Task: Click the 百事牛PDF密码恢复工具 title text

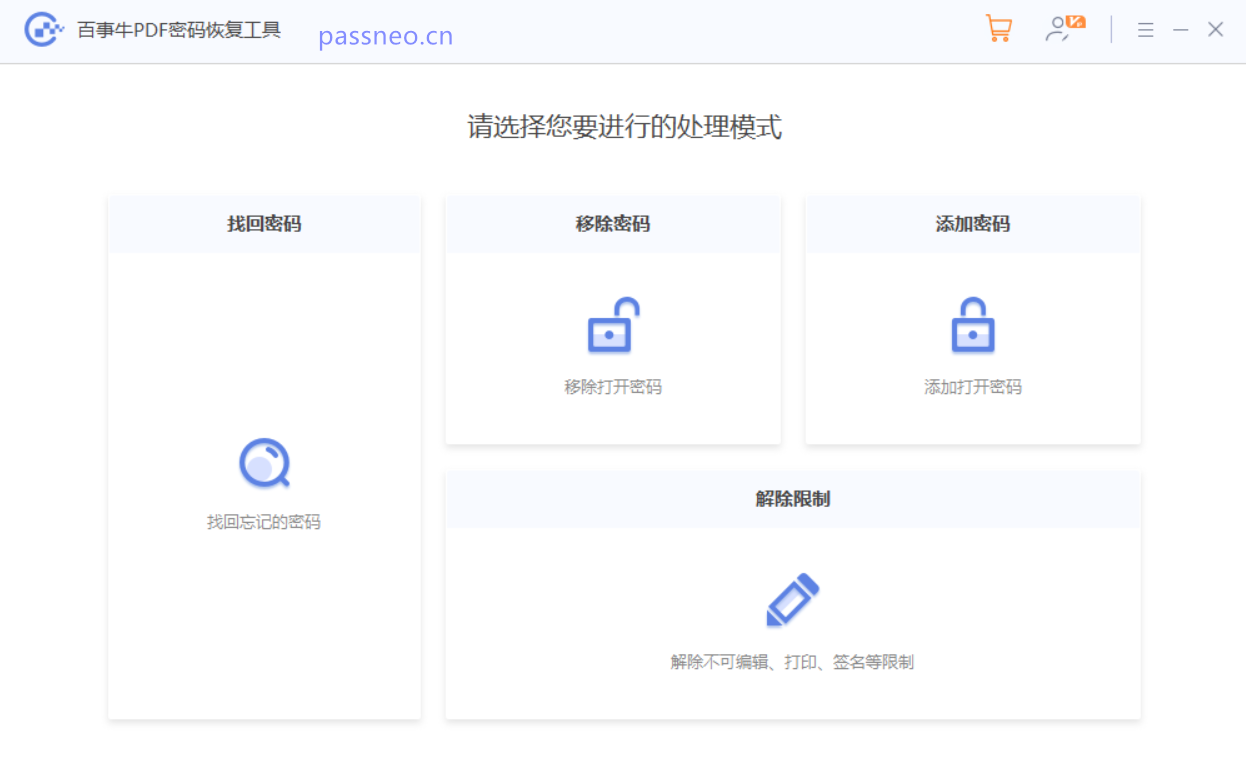Action: pyautogui.click(x=179, y=30)
